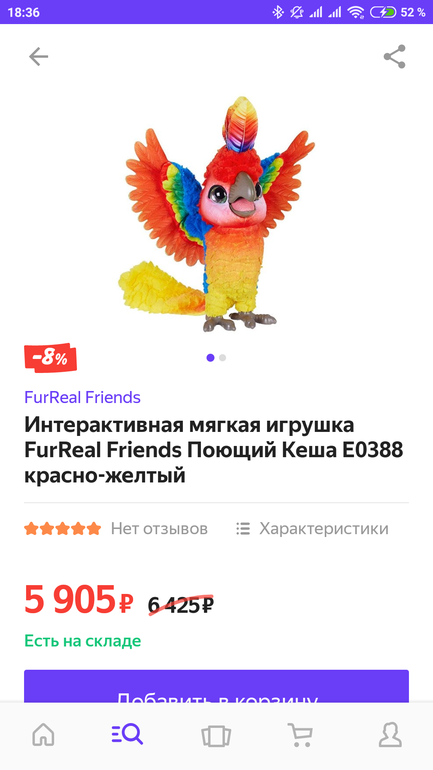Open the shopping cart icon
The height and width of the screenshot is (770, 433).
tap(300, 736)
